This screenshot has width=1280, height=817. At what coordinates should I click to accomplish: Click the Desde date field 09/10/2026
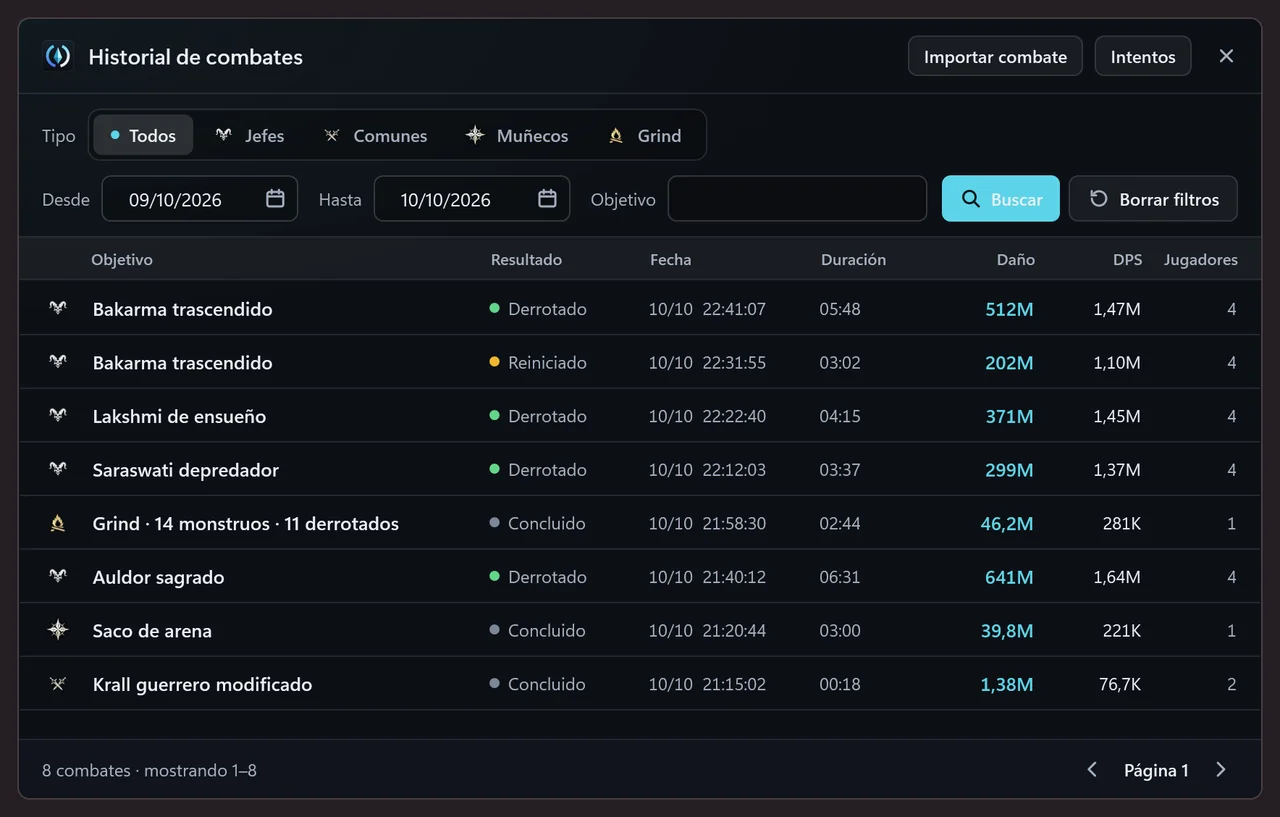(x=200, y=199)
